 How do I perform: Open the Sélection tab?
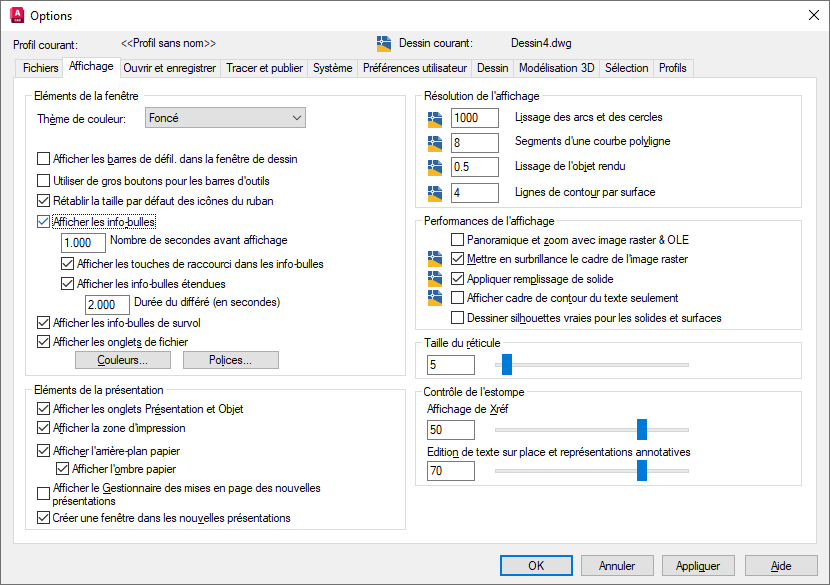[627, 68]
